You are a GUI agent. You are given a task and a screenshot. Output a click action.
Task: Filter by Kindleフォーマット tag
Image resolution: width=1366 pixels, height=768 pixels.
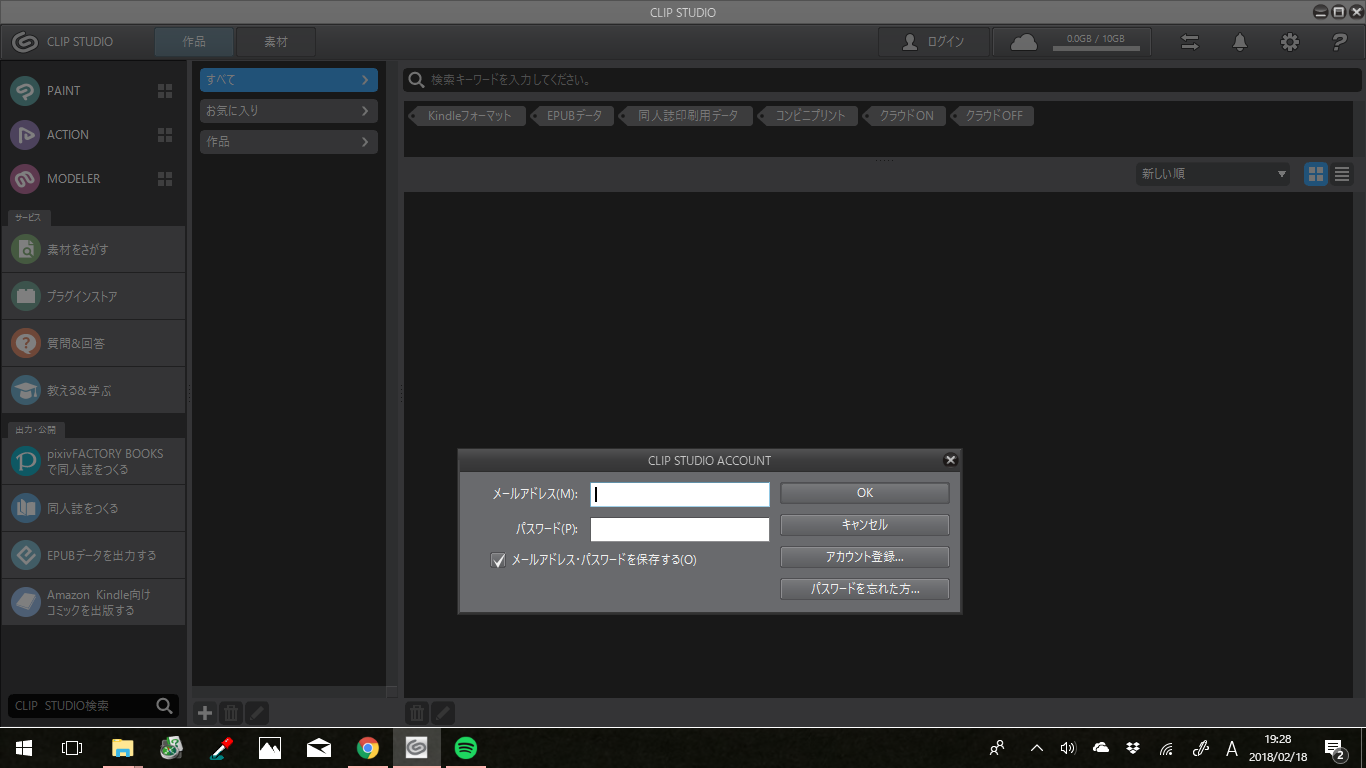coord(468,116)
